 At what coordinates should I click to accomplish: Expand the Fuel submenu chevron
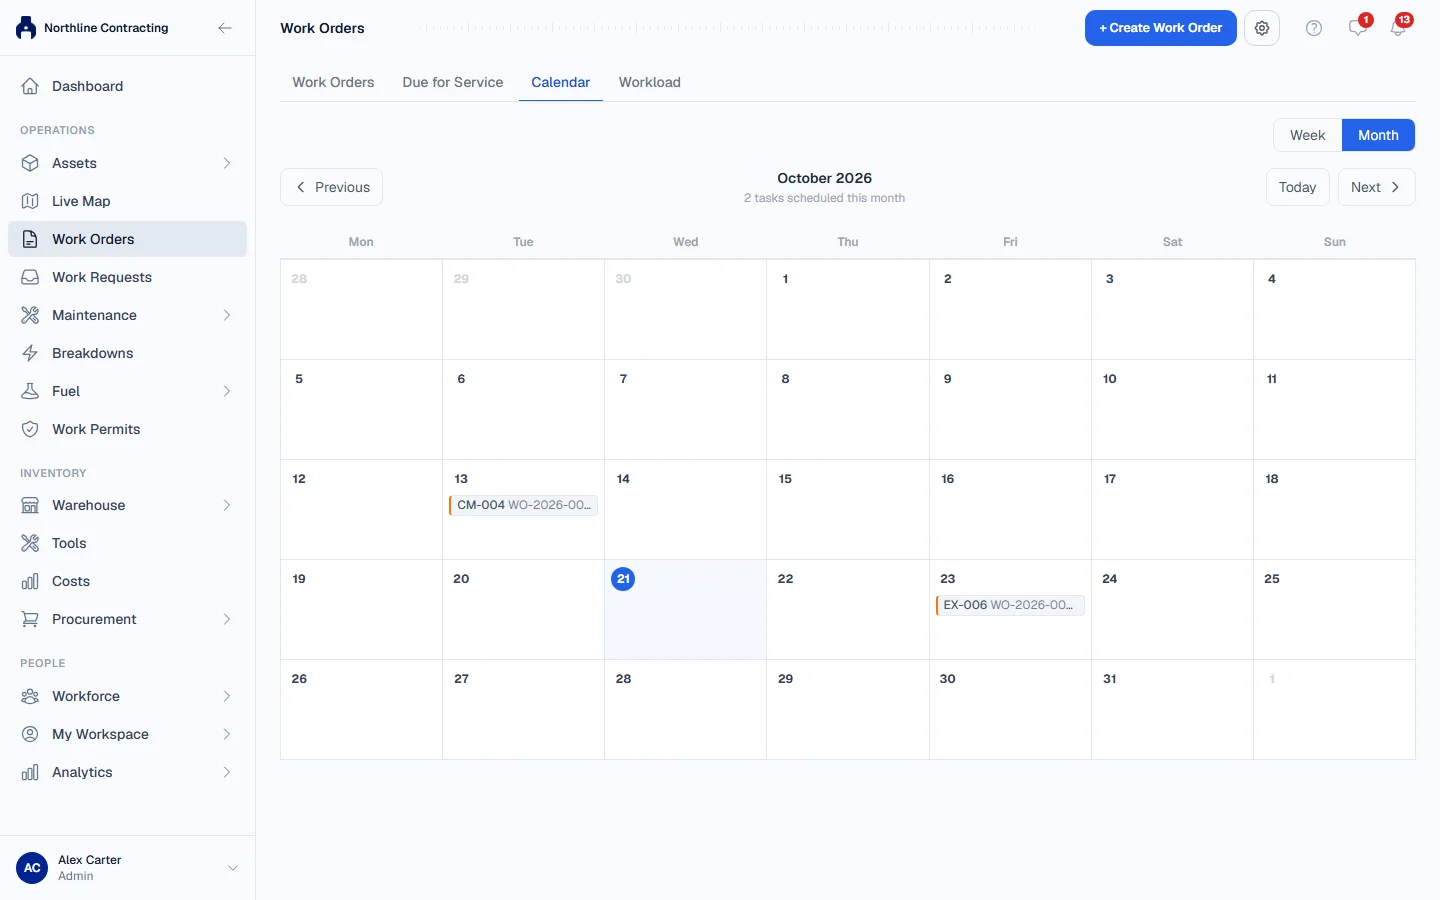(x=227, y=391)
